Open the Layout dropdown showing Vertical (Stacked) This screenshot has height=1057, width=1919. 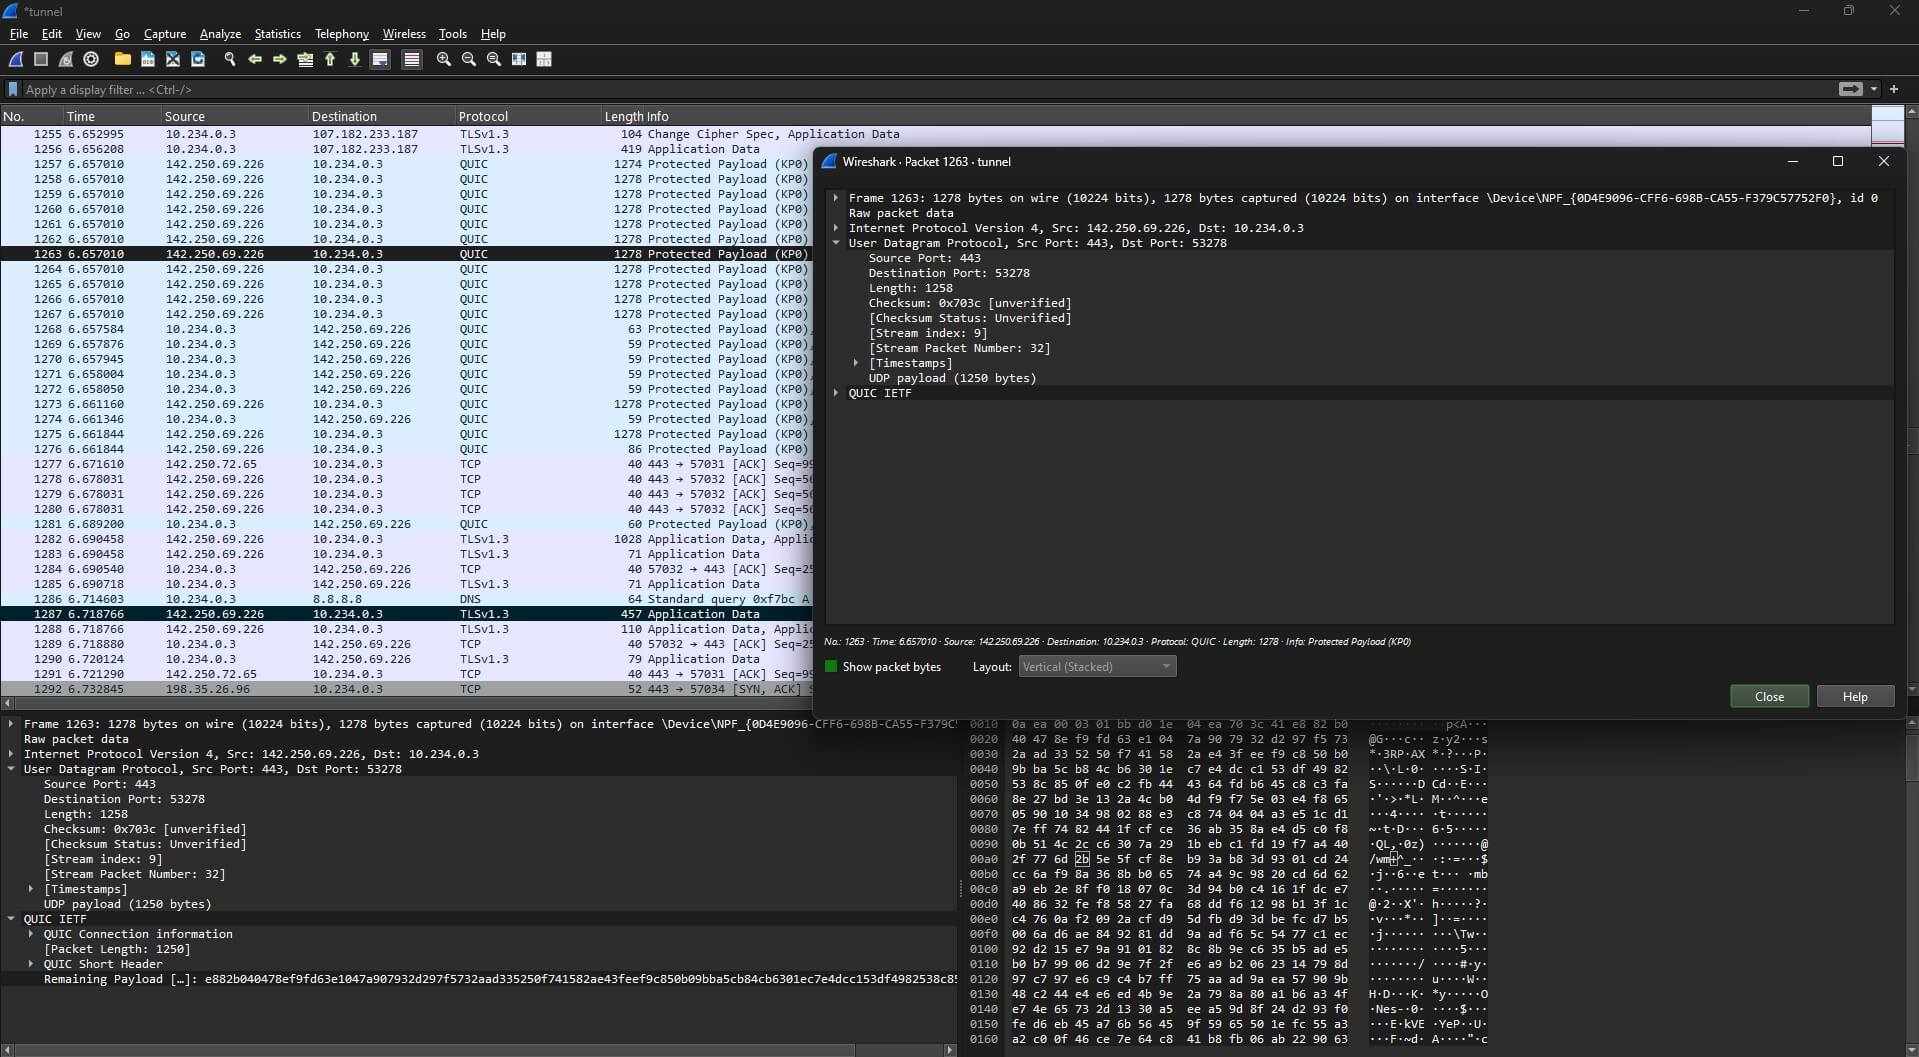tap(1096, 666)
